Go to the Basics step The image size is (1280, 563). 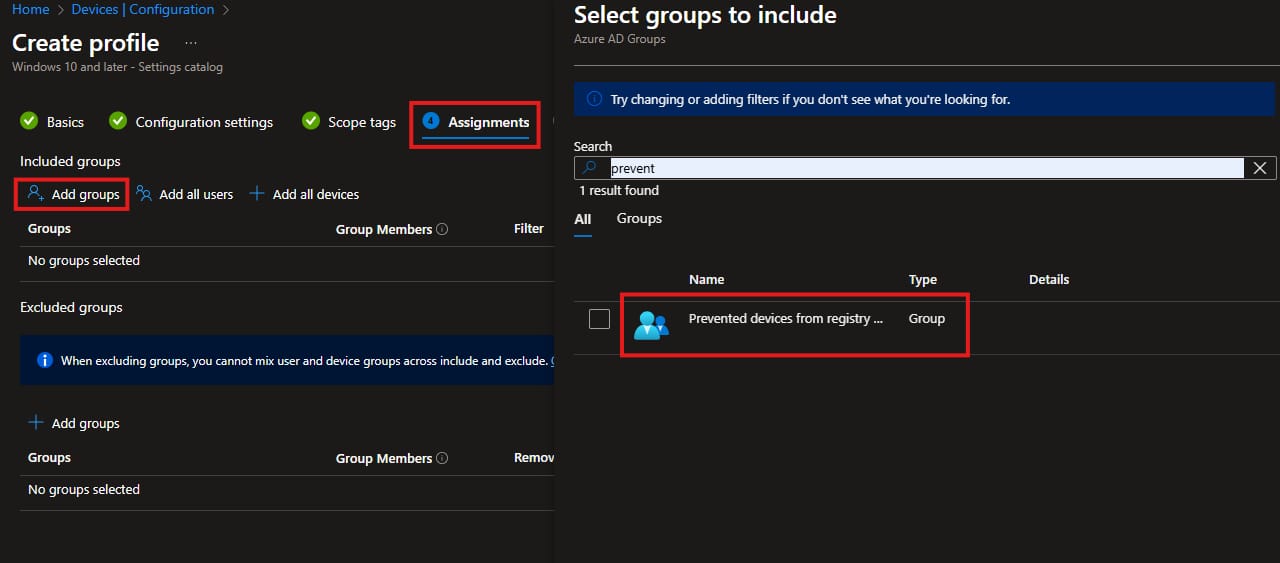coord(65,122)
